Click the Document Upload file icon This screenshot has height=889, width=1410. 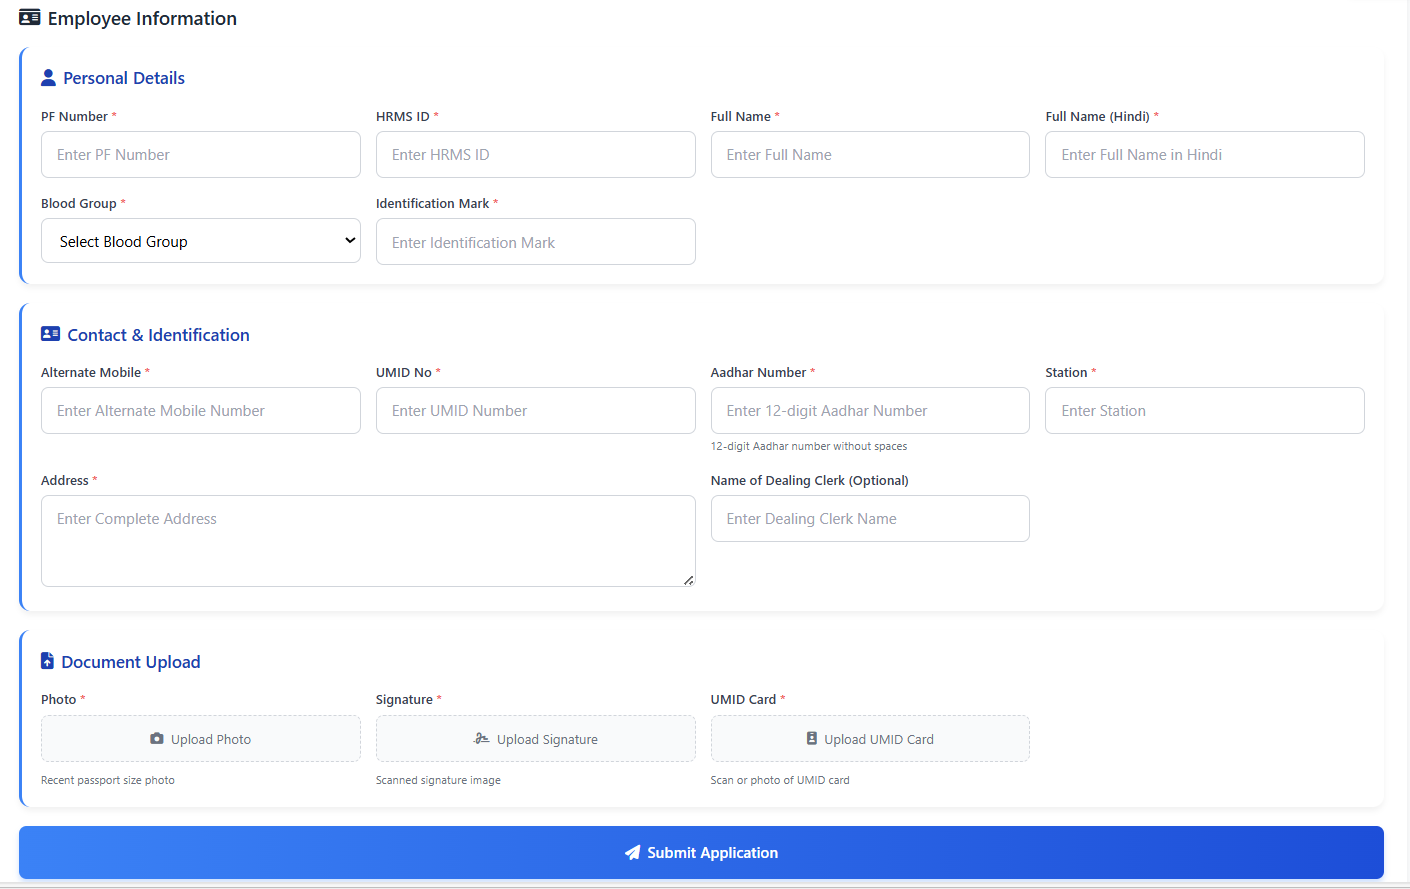point(47,661)
